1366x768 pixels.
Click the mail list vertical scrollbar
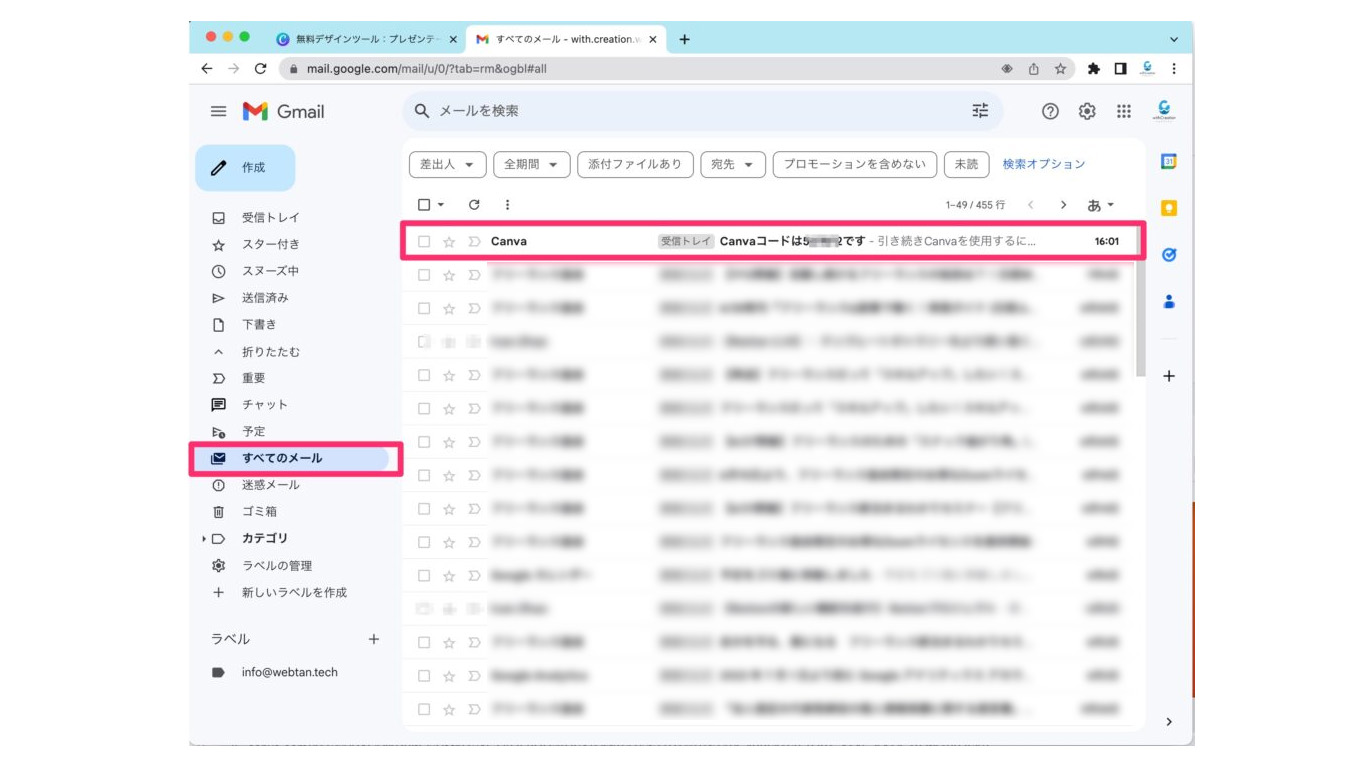point(1141,300)
